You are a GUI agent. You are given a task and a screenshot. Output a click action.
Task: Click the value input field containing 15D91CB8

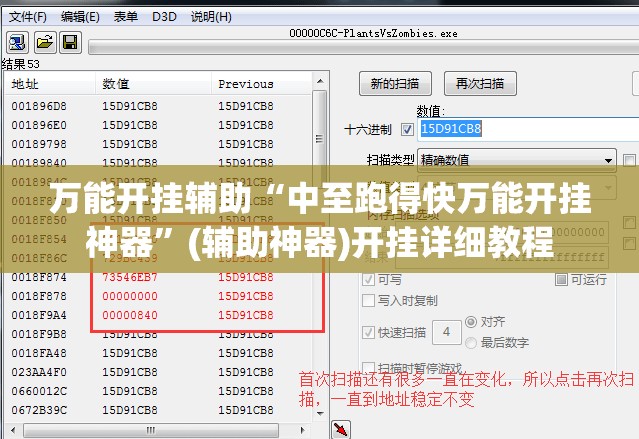tap(528, 129)
